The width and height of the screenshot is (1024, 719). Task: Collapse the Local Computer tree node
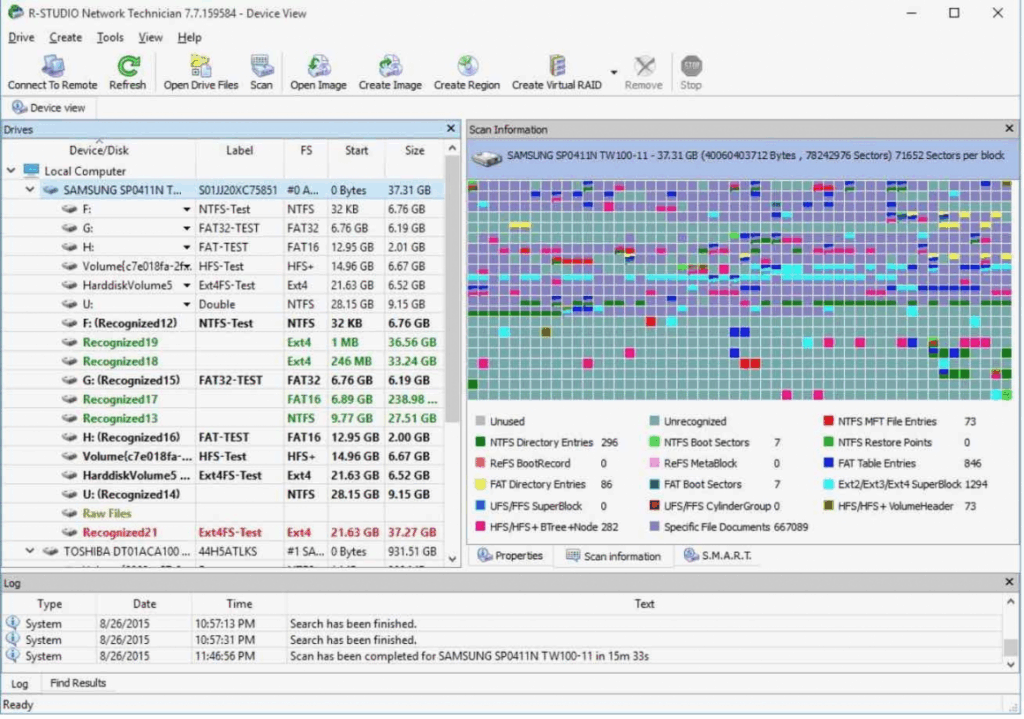click(x=11, y=171)
